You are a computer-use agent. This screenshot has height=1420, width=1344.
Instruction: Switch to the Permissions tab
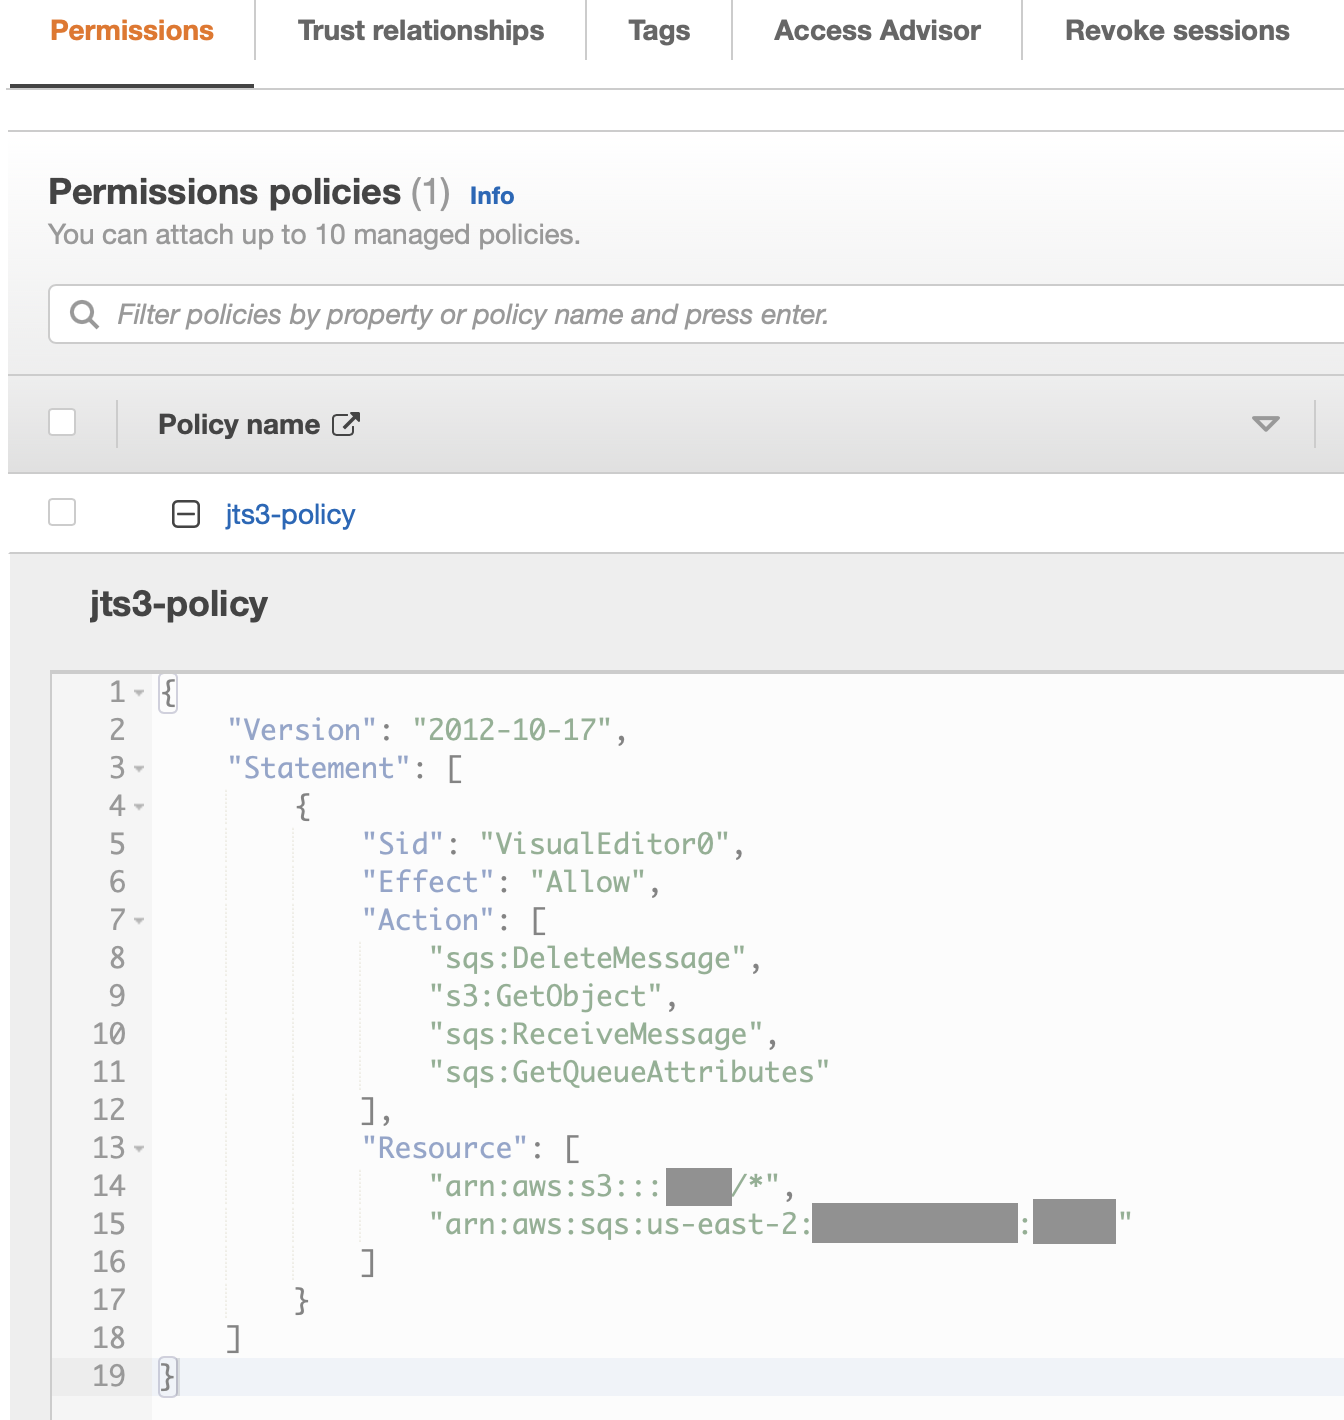click(x=132, y=31)
